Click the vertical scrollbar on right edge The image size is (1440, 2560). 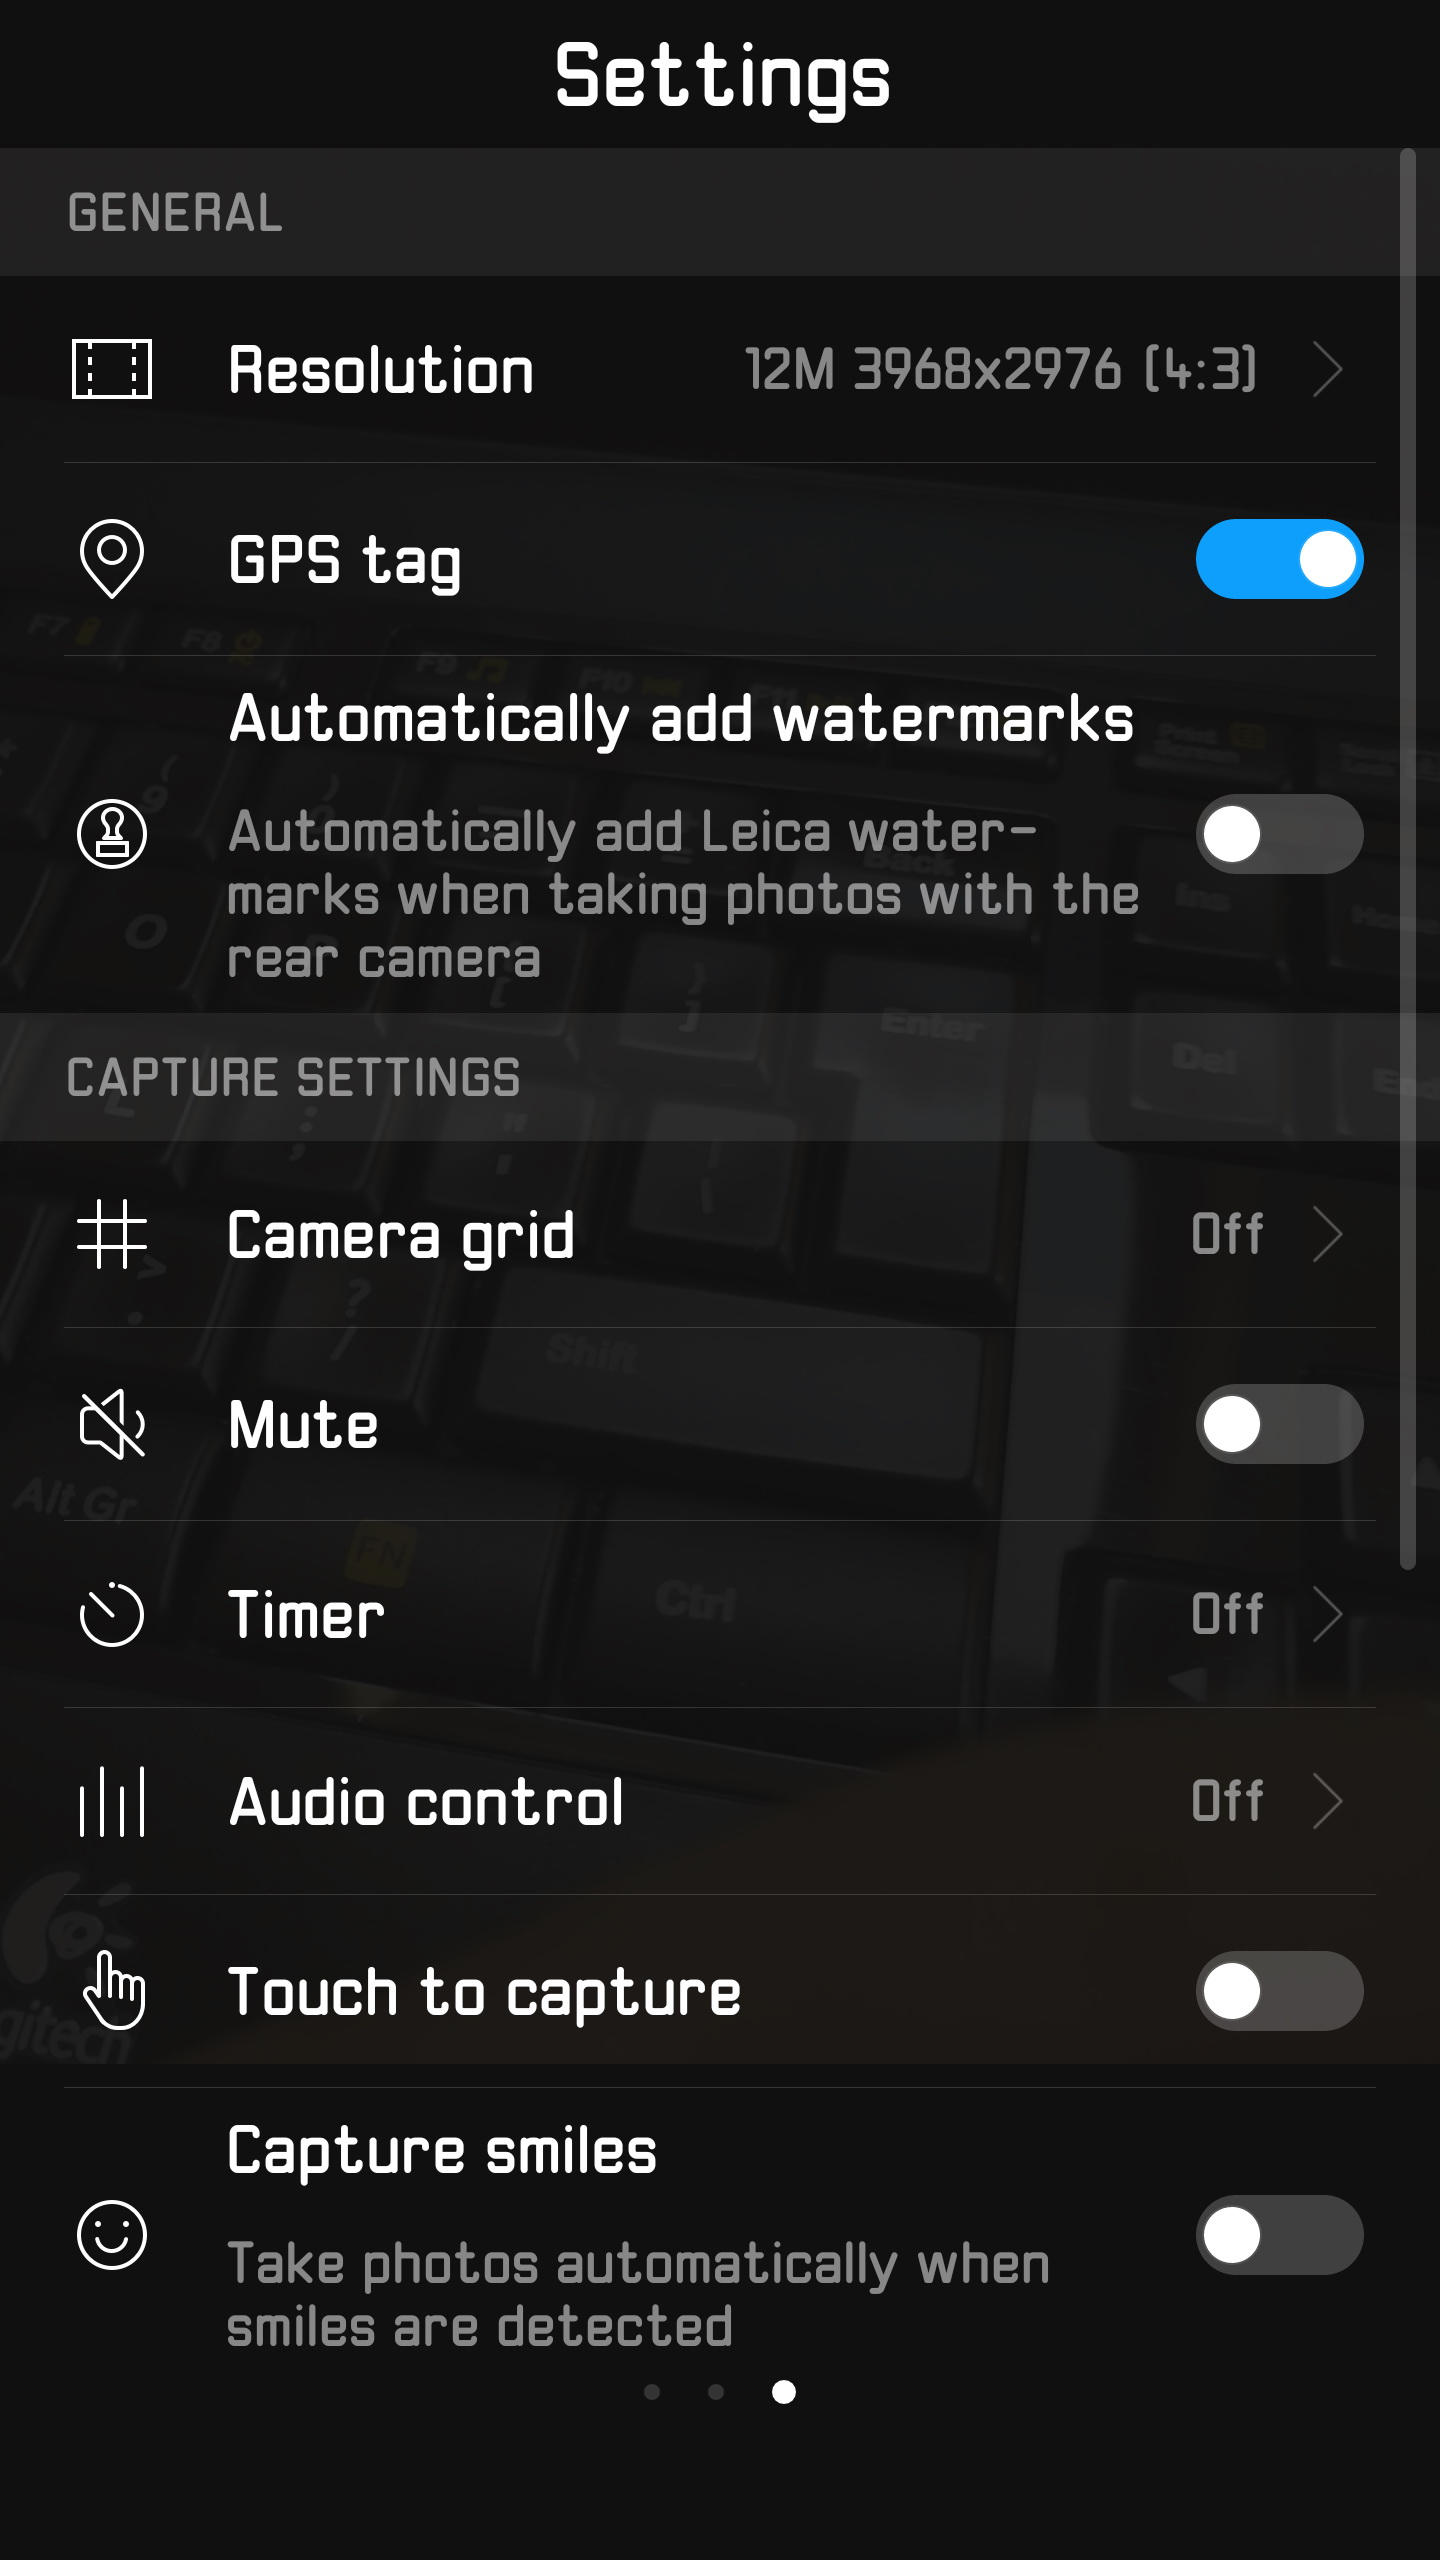click(1408, 860)
